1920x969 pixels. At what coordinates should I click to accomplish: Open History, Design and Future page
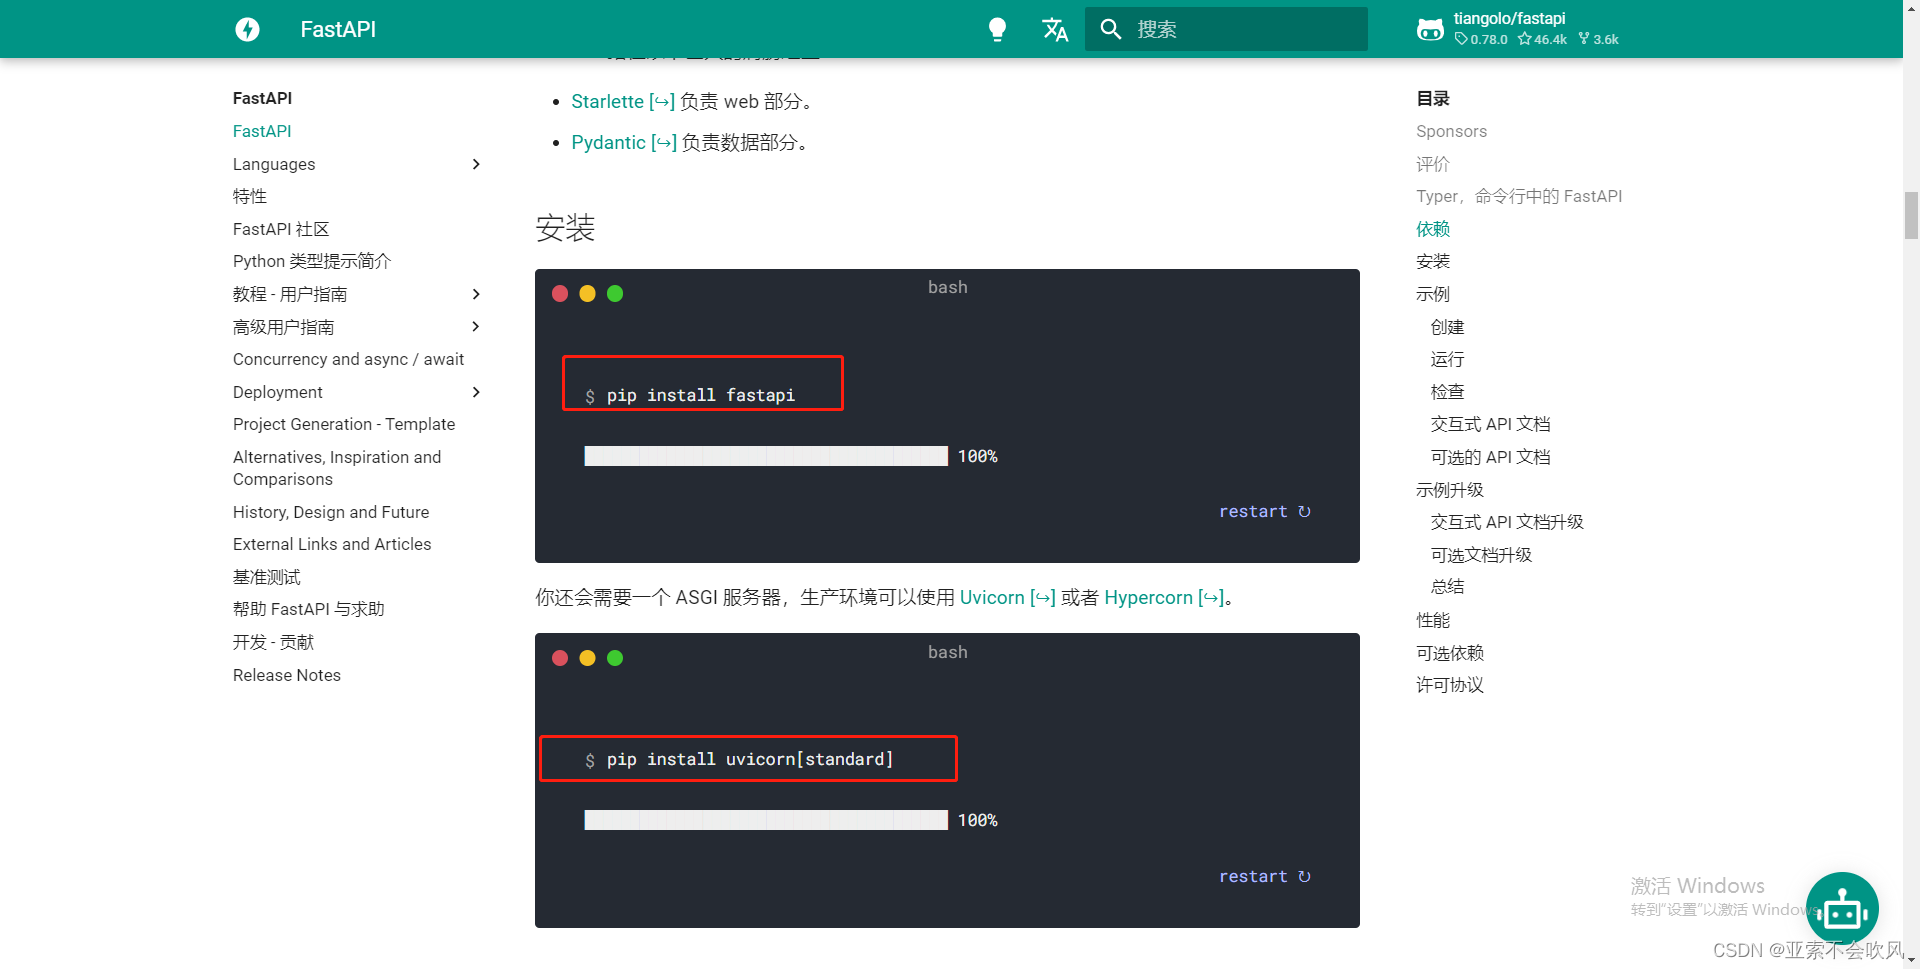(331, 512)
